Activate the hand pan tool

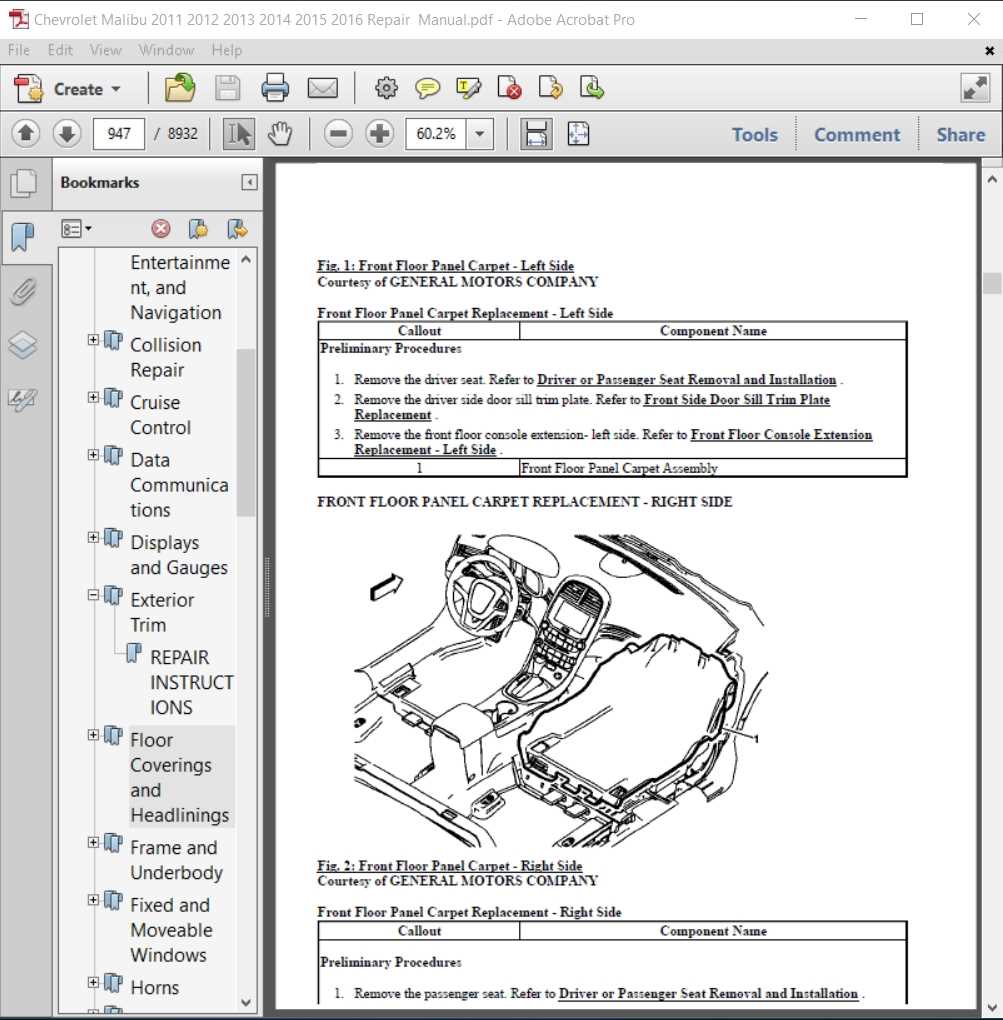coord(280,133)
